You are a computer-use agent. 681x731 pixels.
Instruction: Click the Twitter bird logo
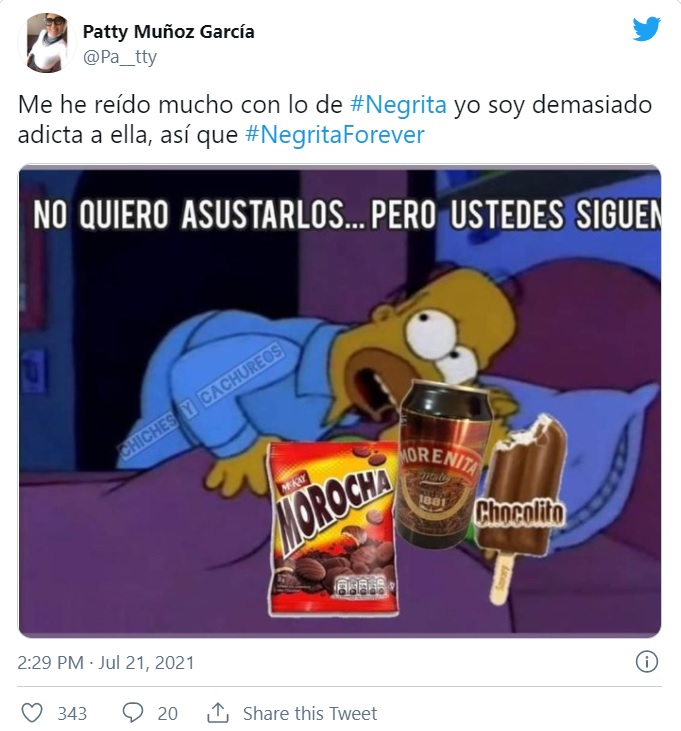pos(647,29)
